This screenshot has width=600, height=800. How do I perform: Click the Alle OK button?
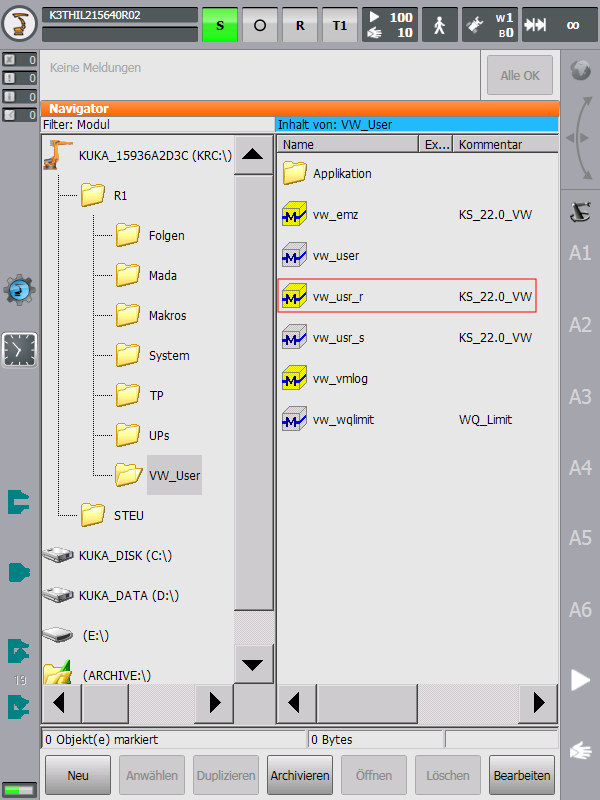click(520, 76)
